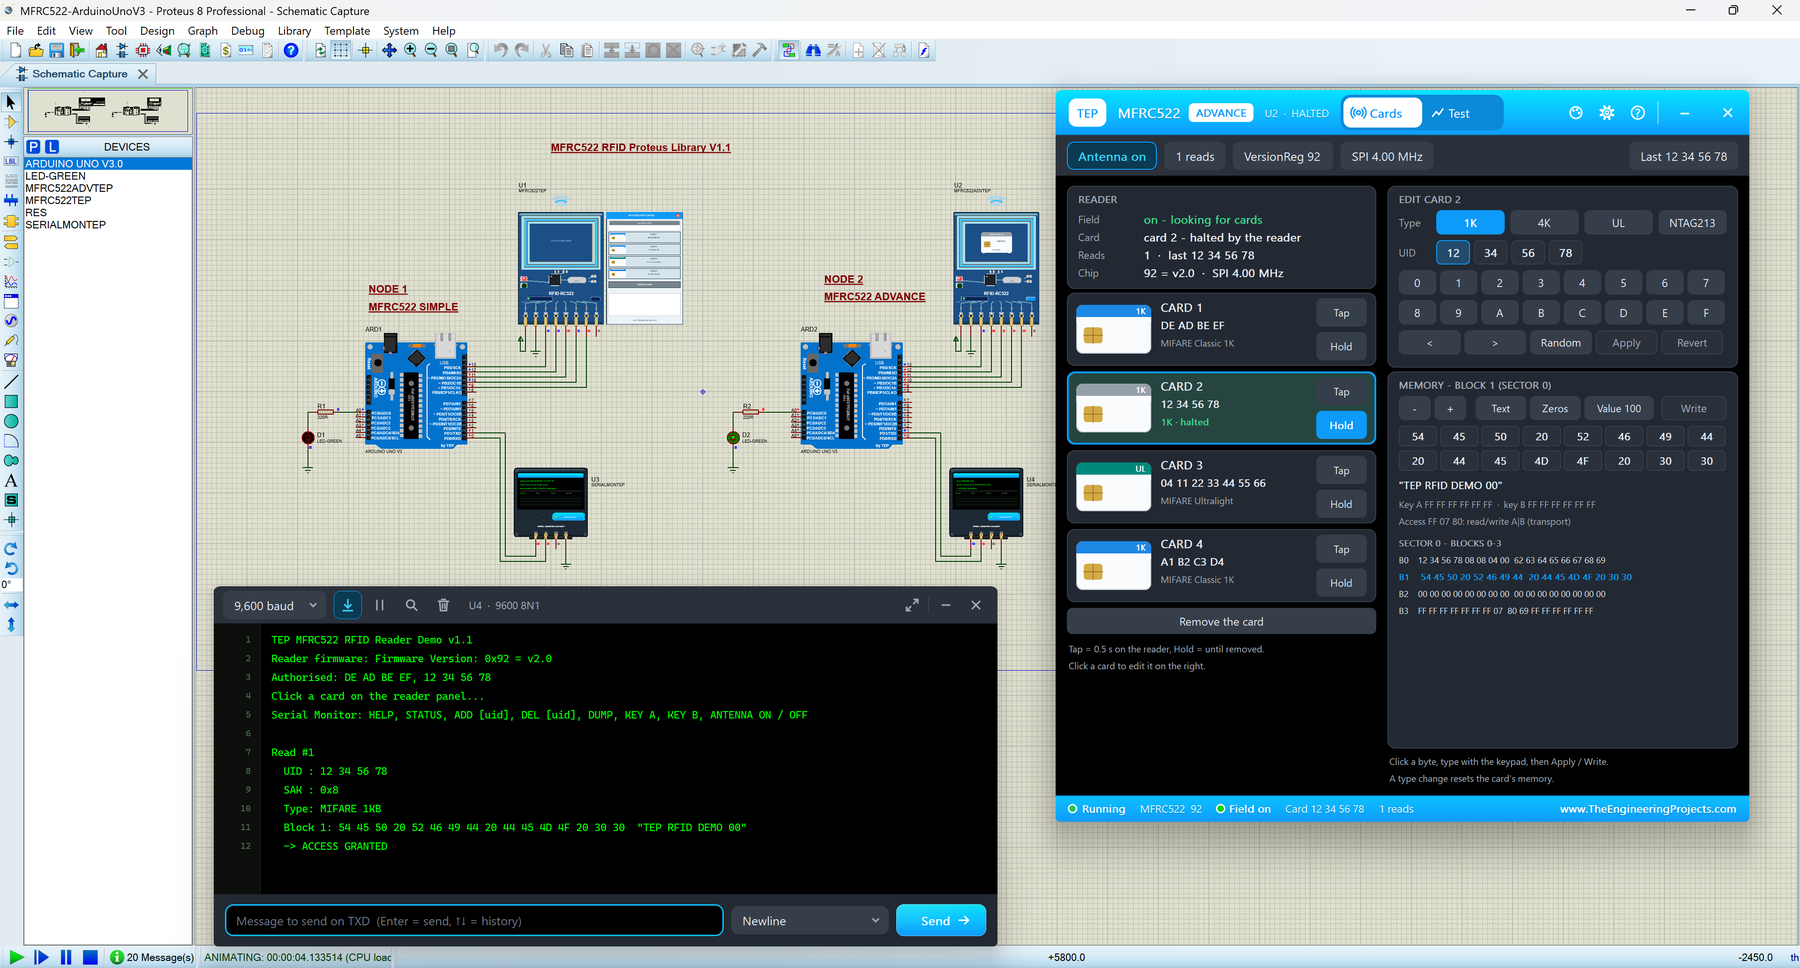Click the simulation Play button
1800x968 pixels.
coord(16,957)
